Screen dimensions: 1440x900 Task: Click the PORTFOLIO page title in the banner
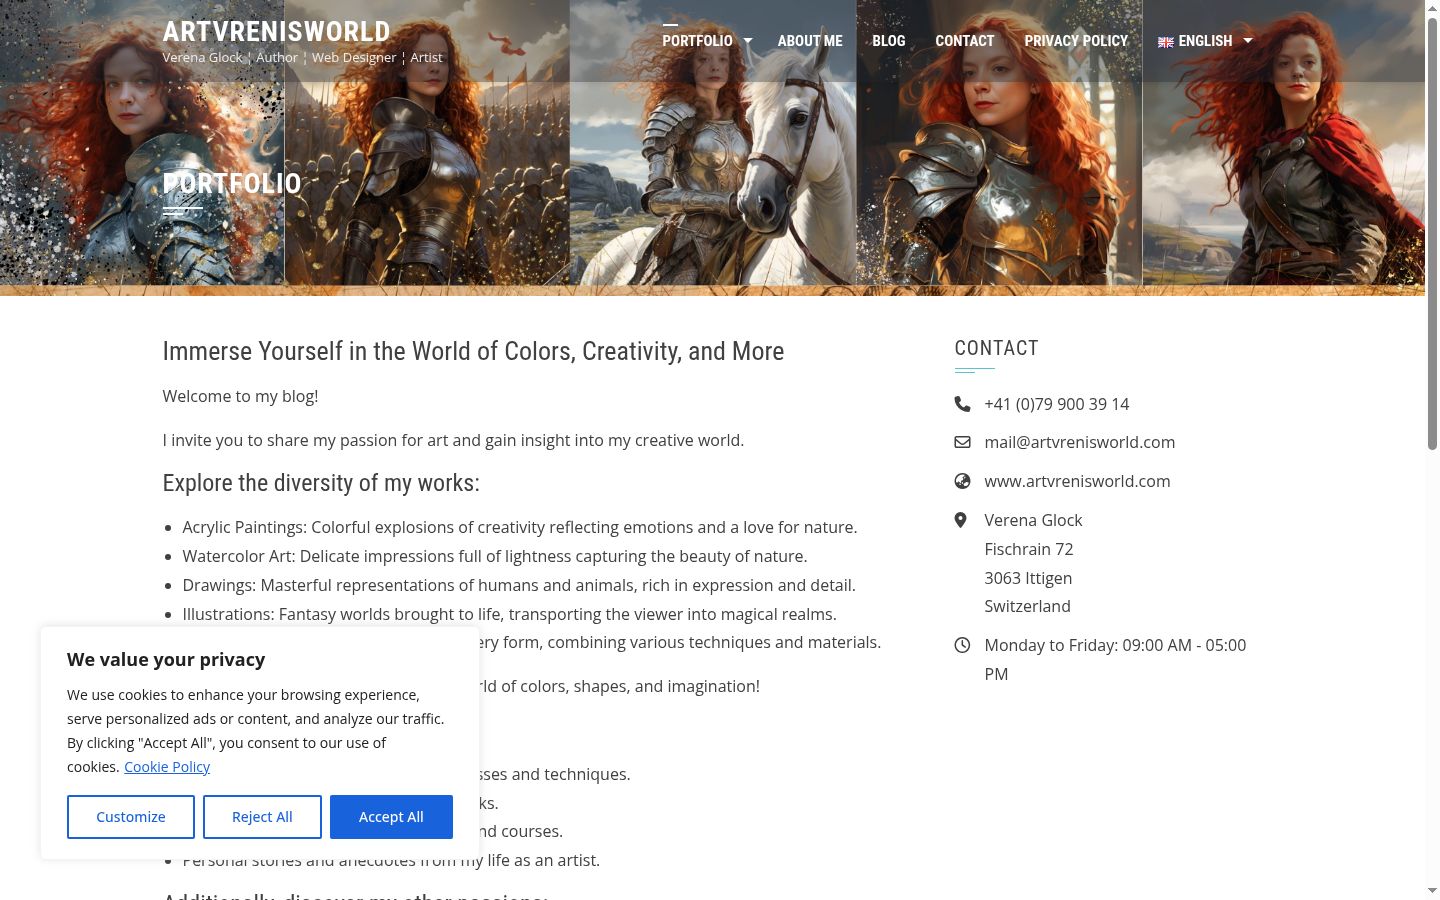coord(232,184)
